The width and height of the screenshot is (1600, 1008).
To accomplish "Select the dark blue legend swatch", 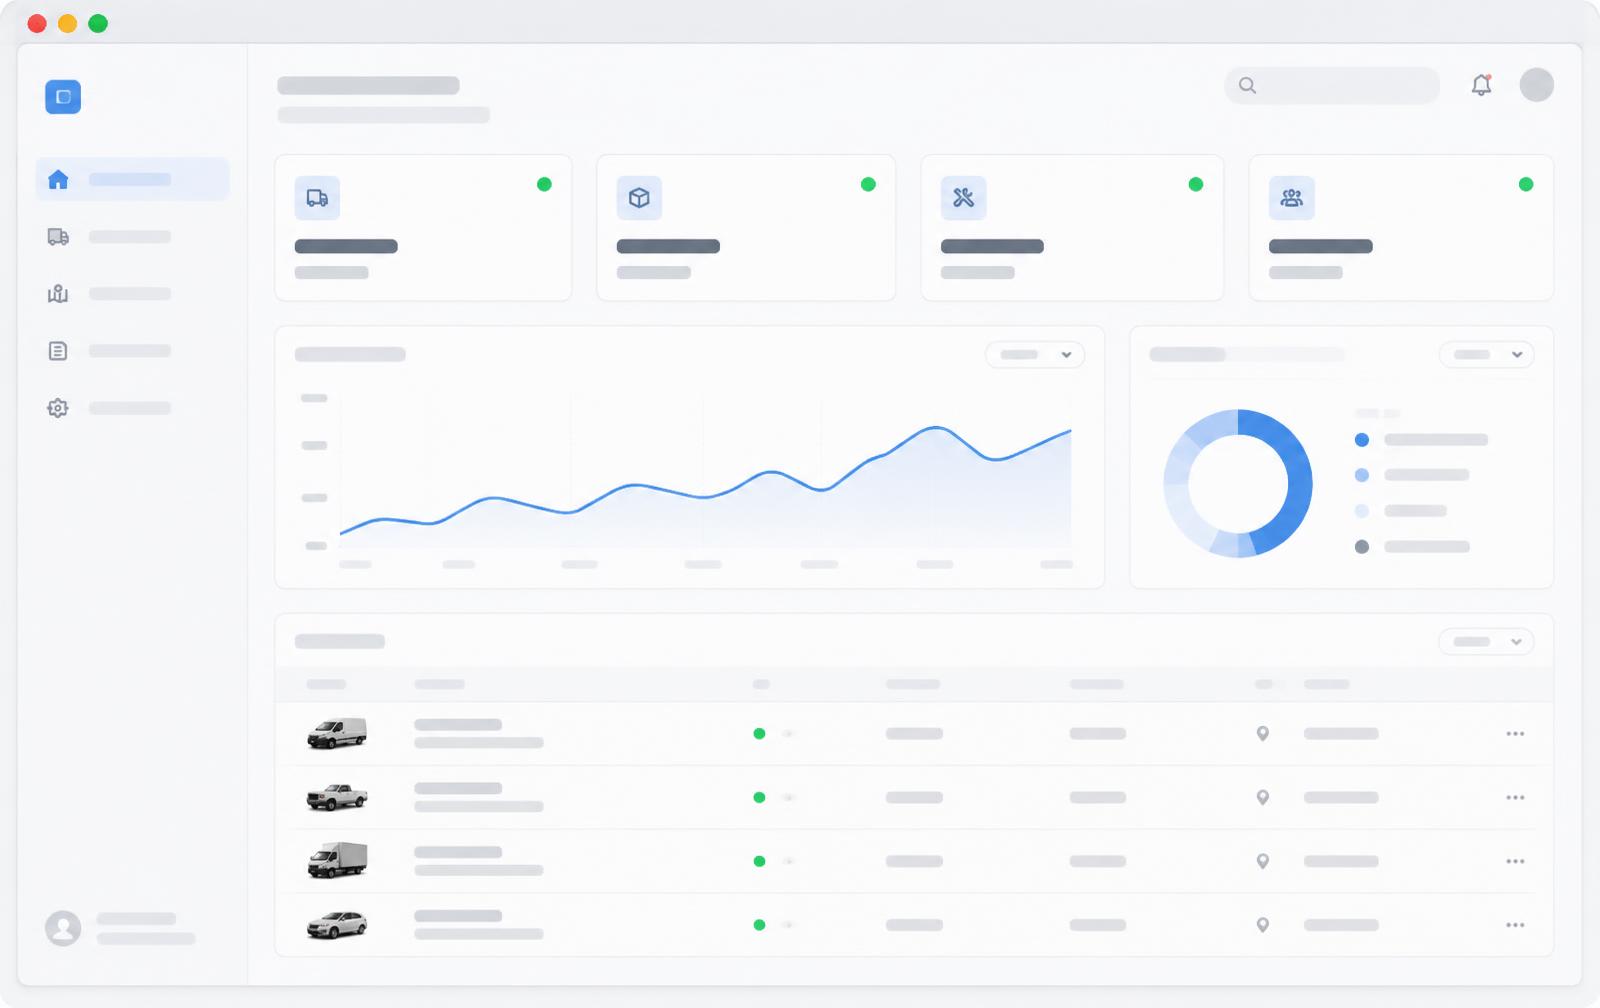I will point(1362,440).
